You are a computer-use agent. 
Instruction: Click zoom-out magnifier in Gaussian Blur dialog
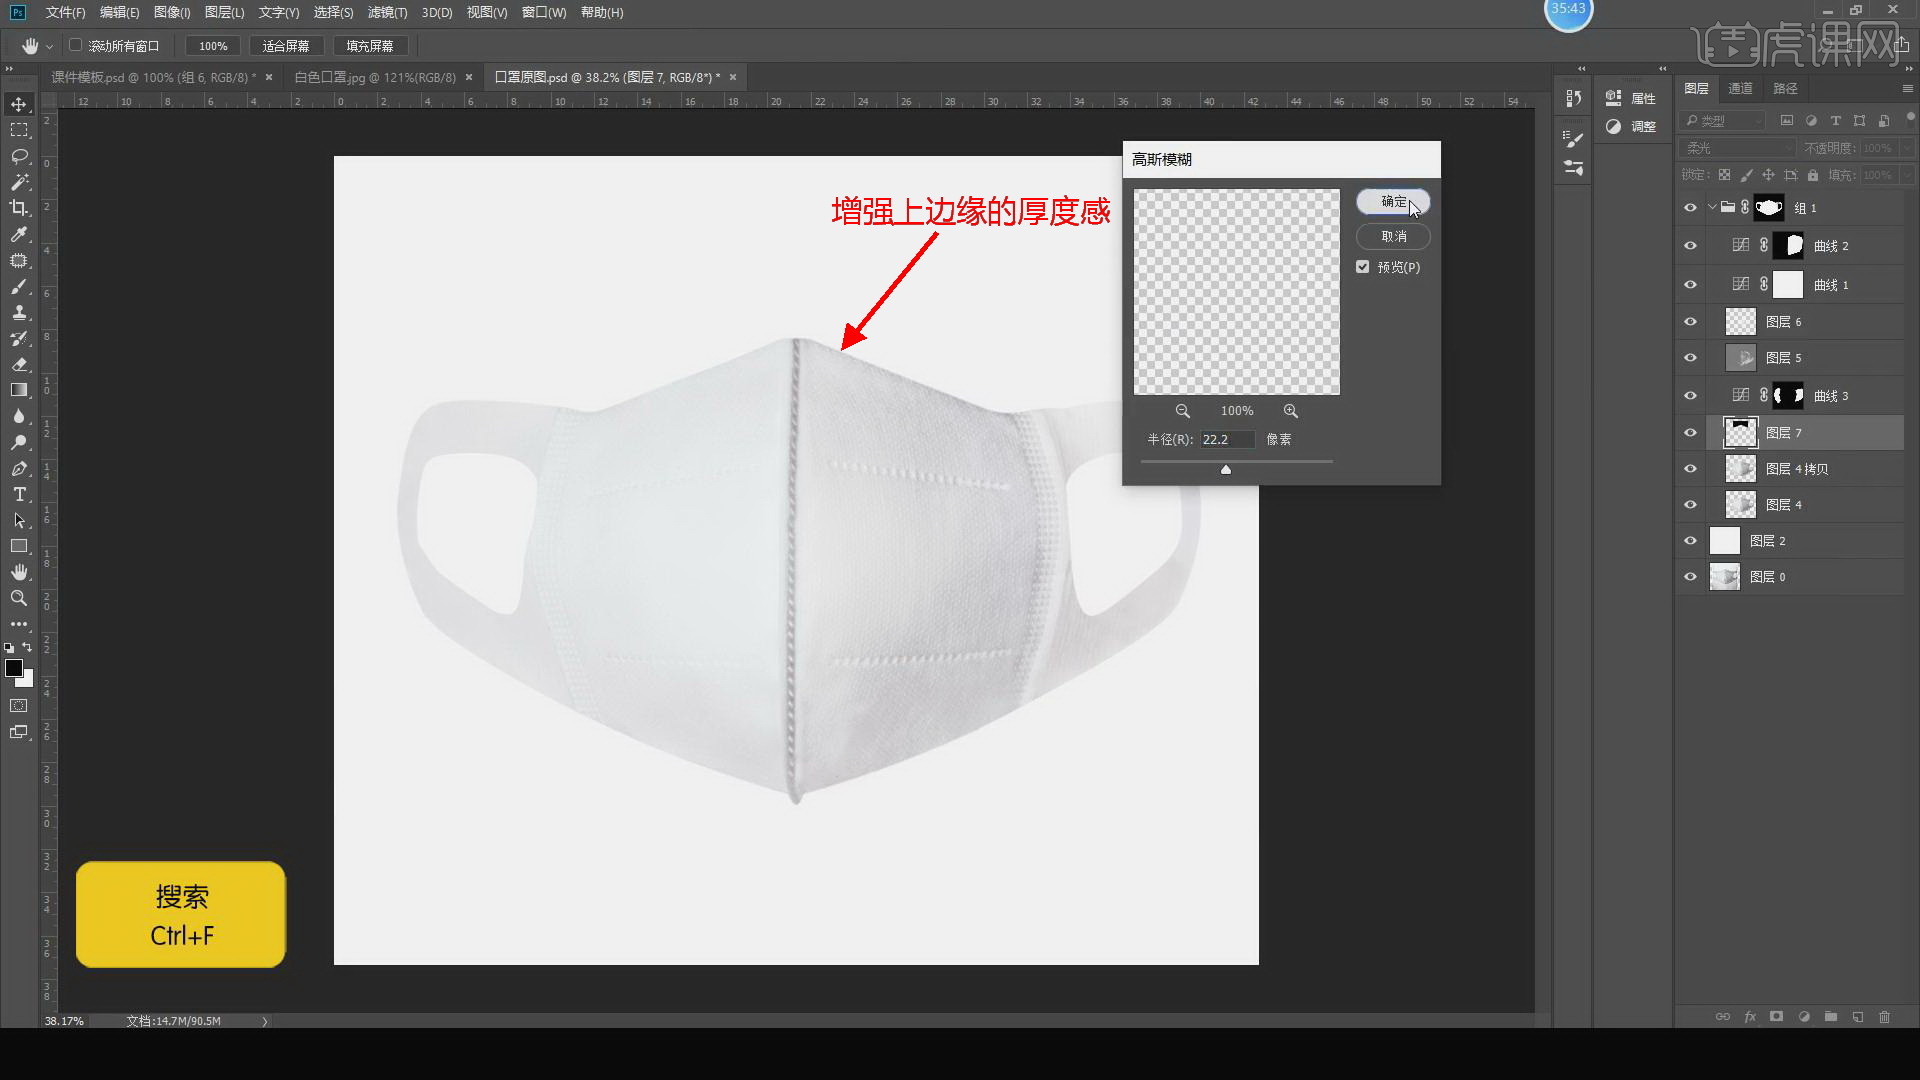(1182, 411)
